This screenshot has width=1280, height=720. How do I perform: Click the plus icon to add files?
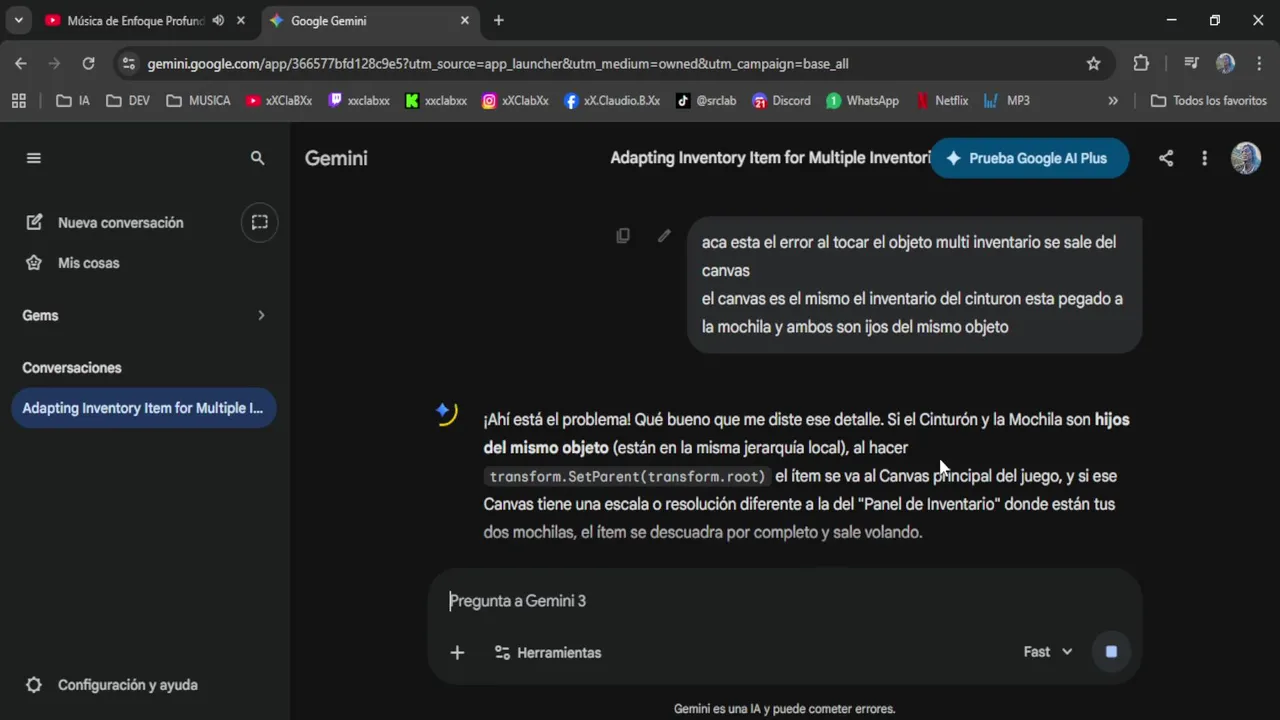click(x=457, y=652)
